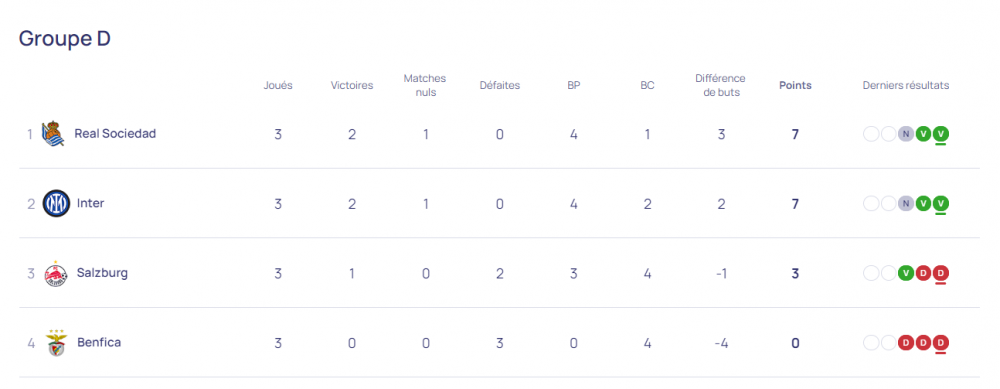Click the Salzburg club crest
Screen dimensions: 1000x389
pyautogui.click(x=55, y=274)
